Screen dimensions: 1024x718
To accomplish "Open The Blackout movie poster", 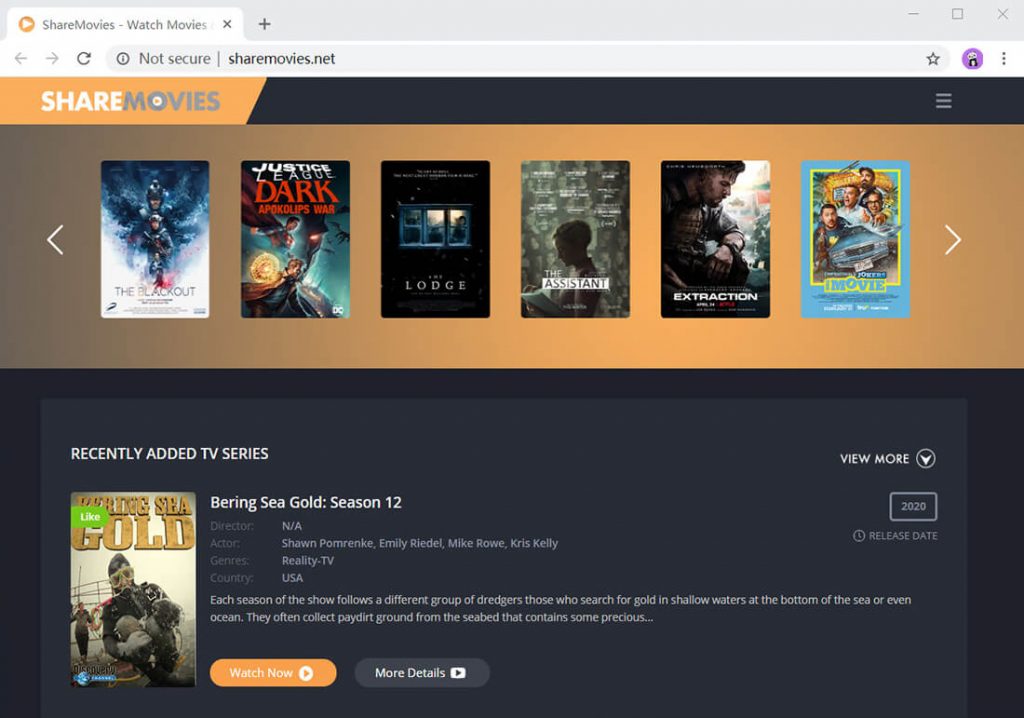I will click(x=155, y=239).
